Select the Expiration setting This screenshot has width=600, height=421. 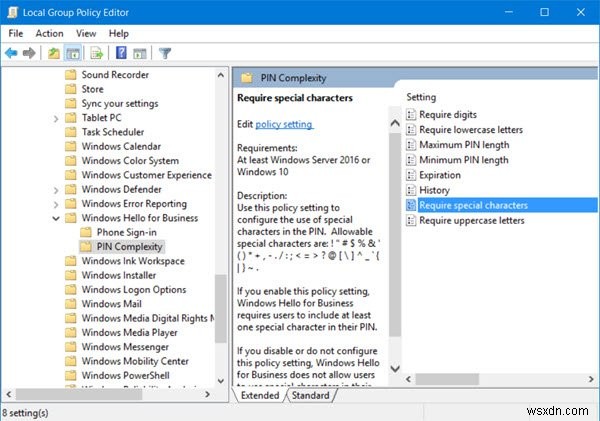pos(440,175)
